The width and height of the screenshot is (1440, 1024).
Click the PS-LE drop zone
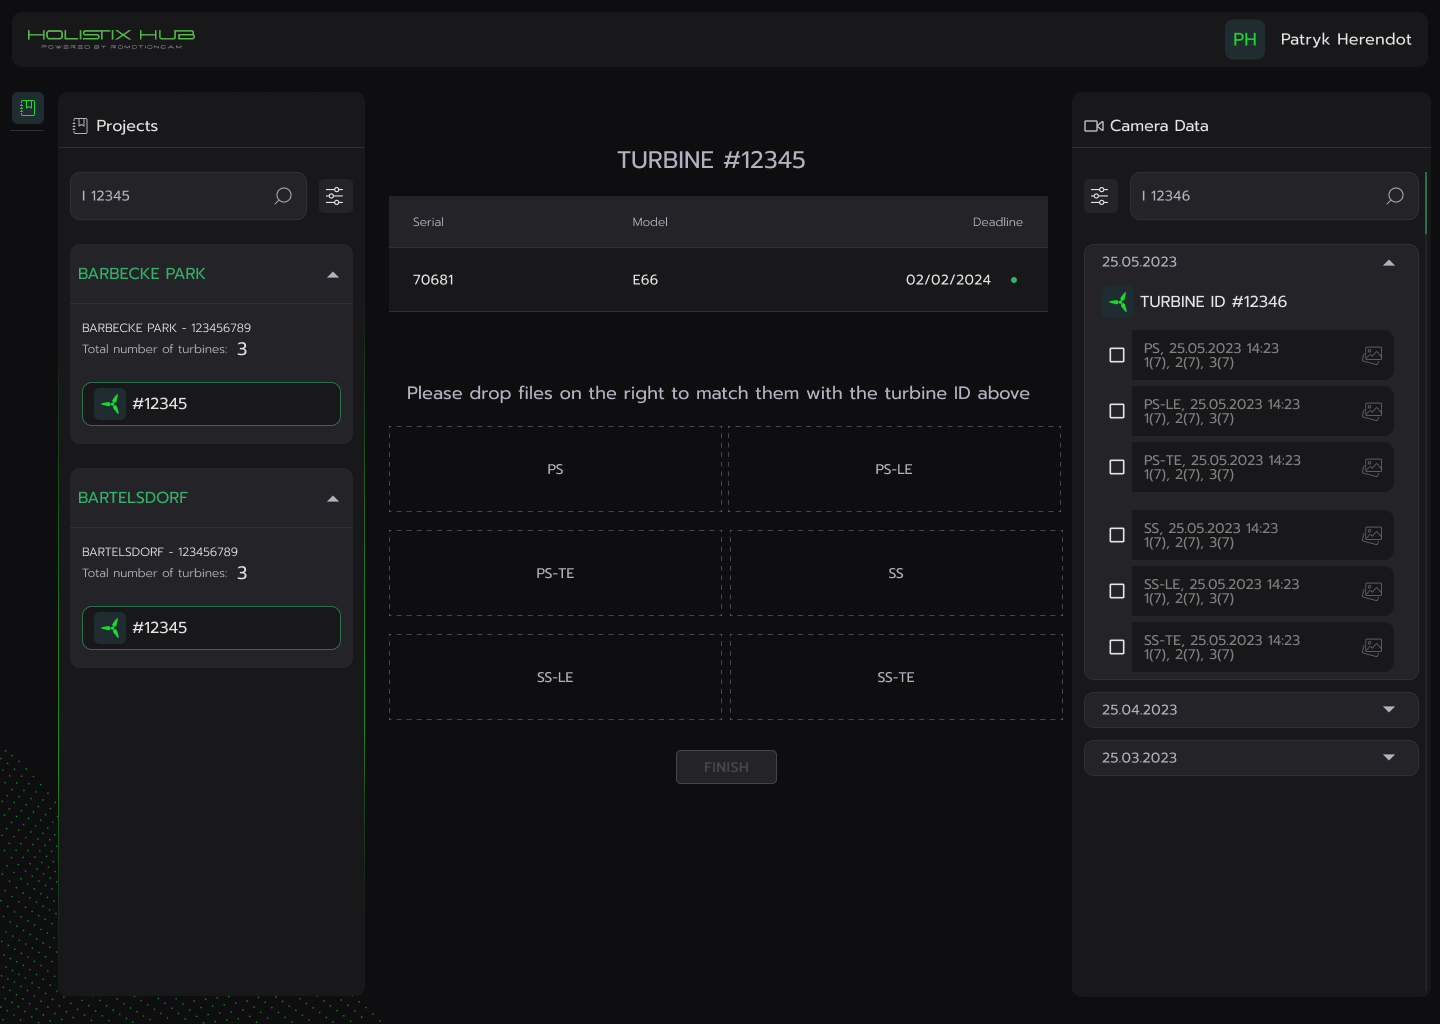coord(894,469)
